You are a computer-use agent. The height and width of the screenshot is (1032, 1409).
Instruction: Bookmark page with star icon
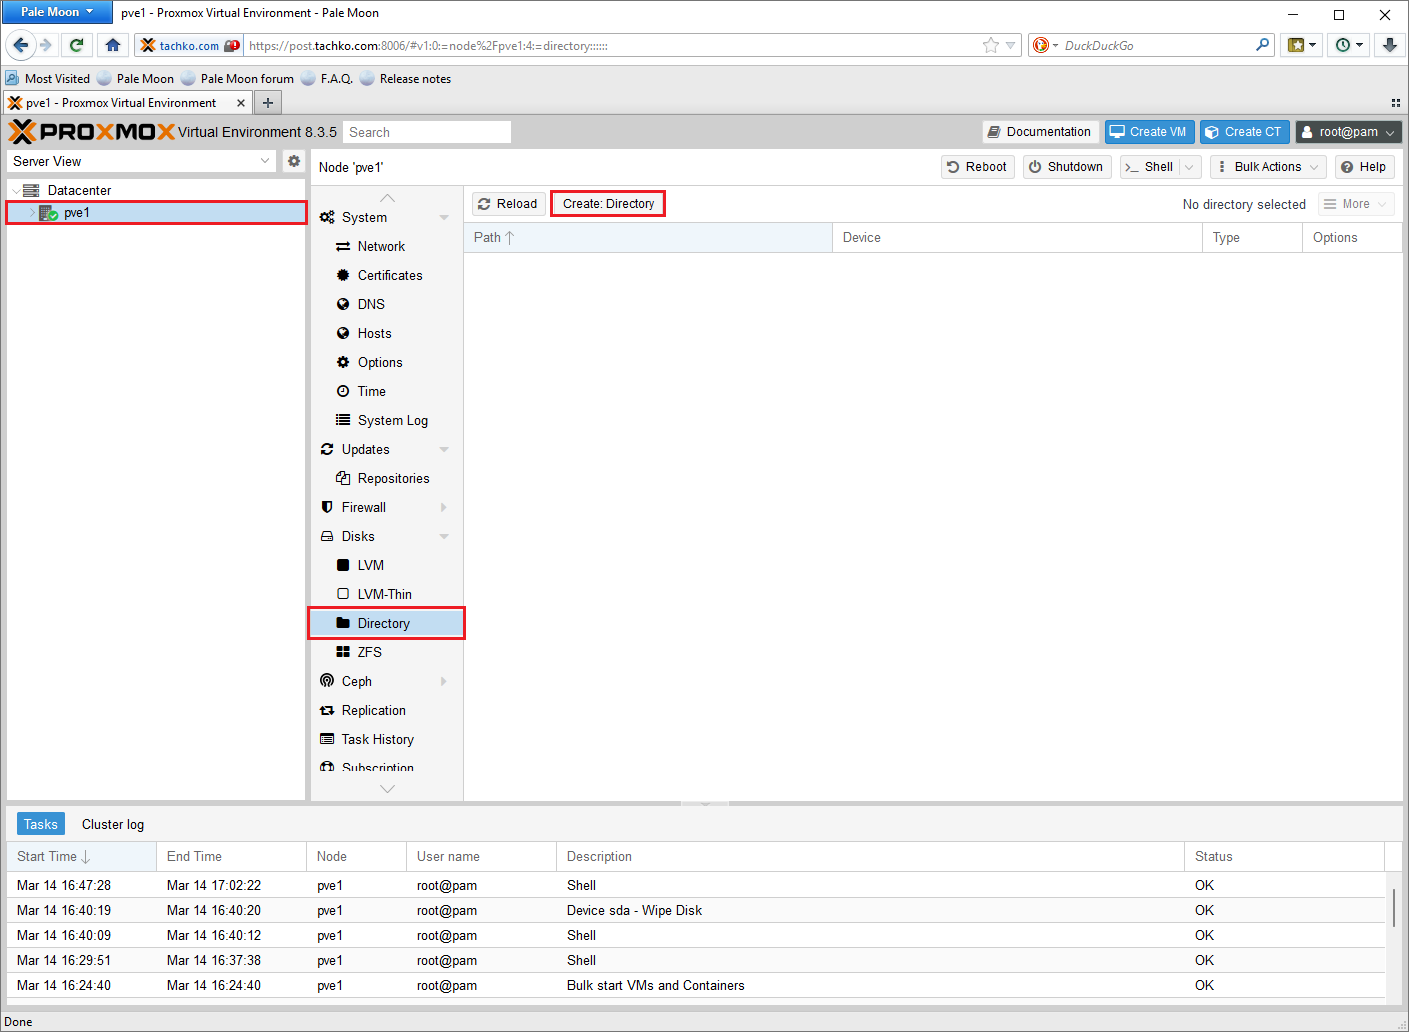(990, 45)
